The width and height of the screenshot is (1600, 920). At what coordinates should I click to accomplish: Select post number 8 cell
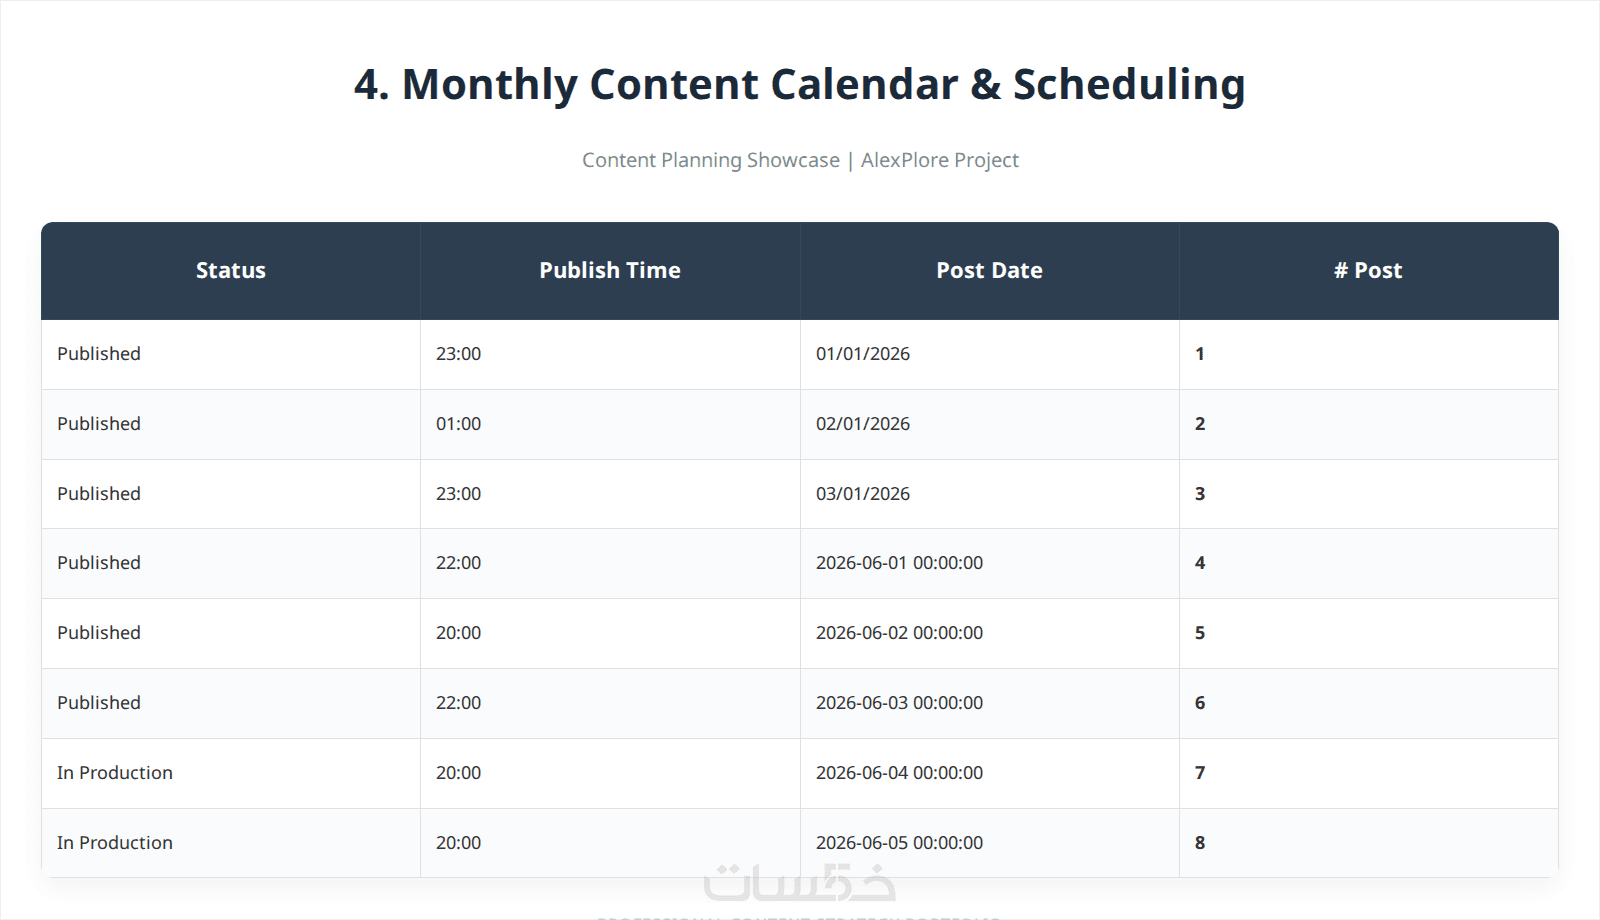1368,843
